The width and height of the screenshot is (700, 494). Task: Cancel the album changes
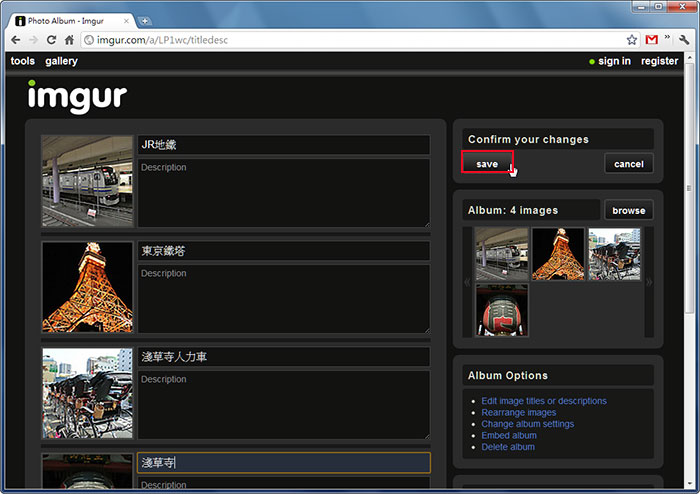click(x=629, y=164)
